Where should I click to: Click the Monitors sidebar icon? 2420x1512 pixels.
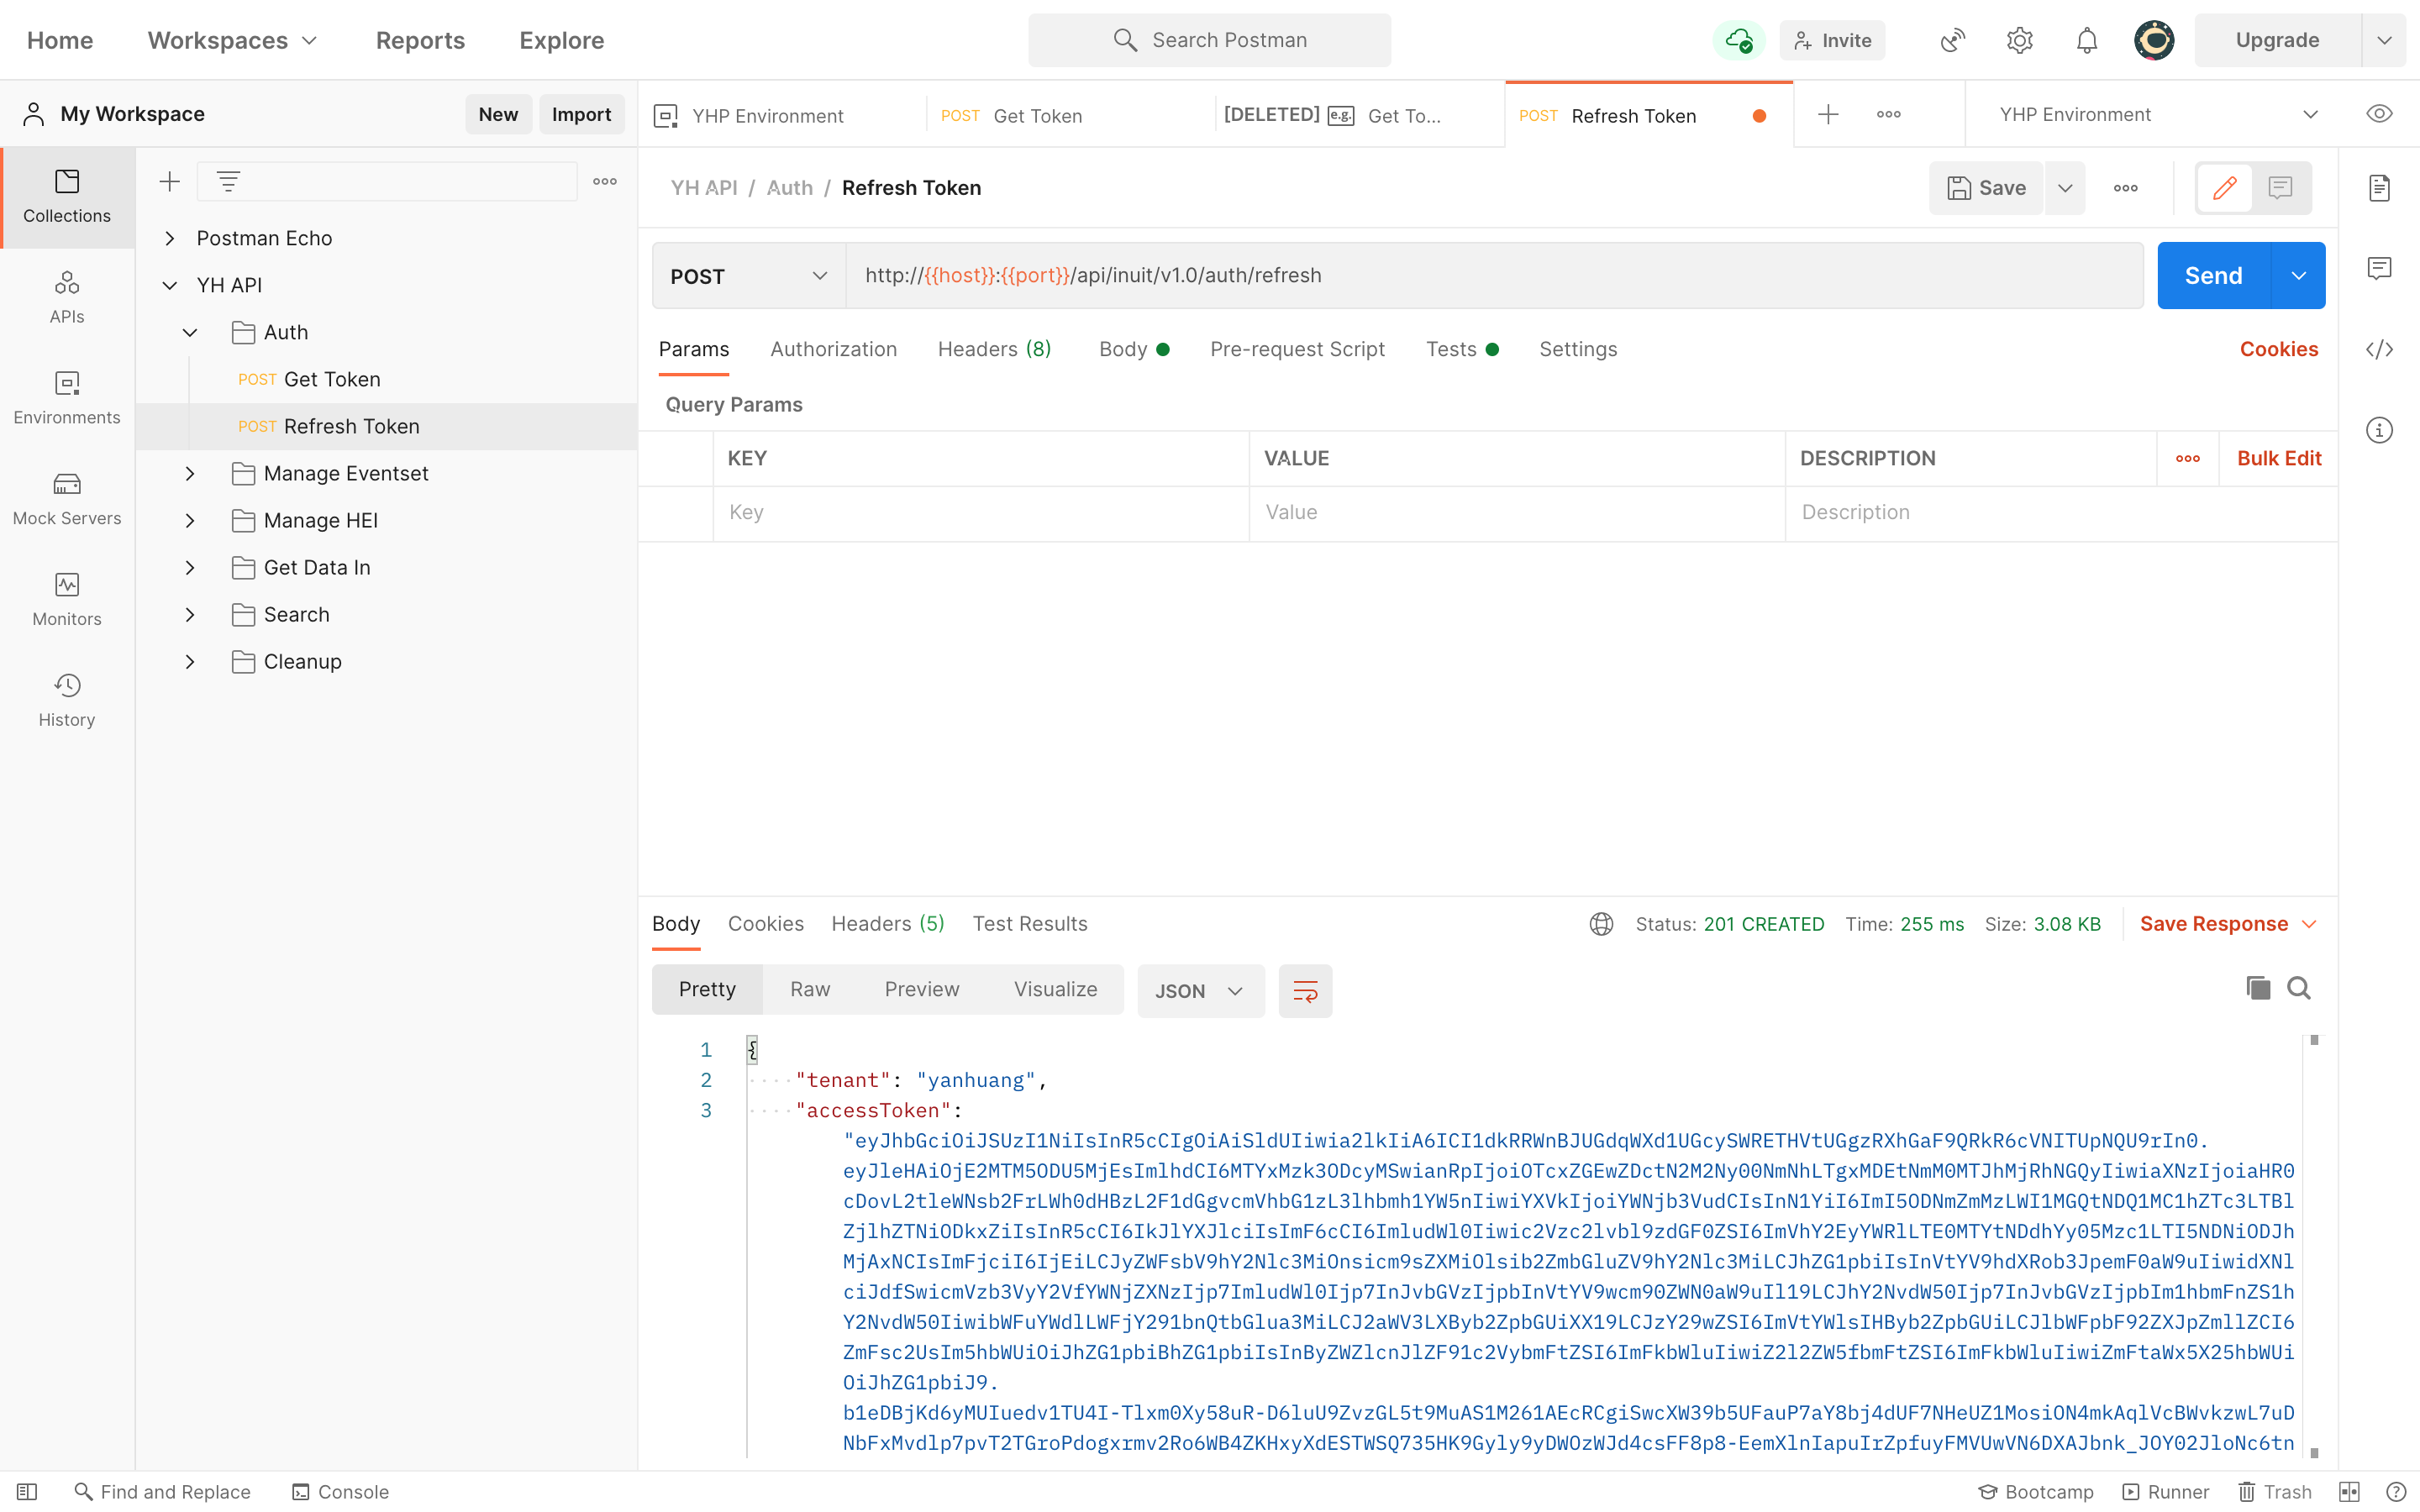tap(68, 585)
